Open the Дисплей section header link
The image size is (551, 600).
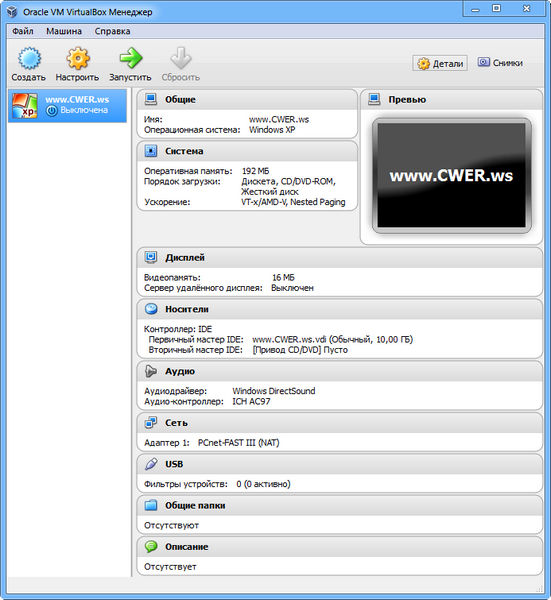(x=185, y=258)
